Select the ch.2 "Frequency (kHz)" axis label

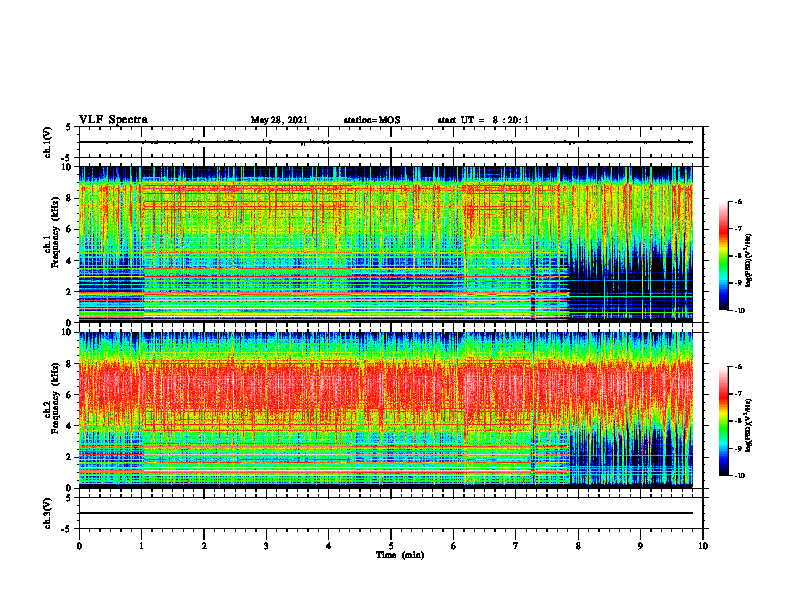click(55, 398)
